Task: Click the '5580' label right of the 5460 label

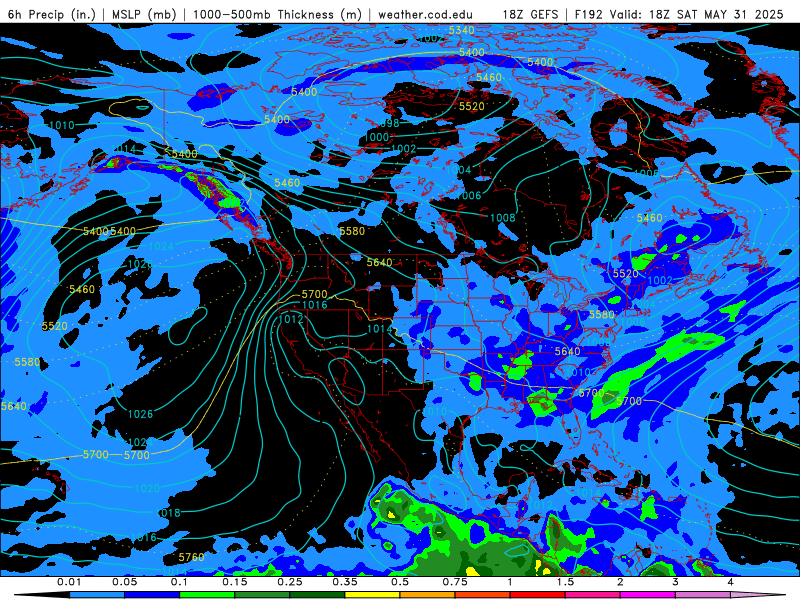Action: point(352,231)
